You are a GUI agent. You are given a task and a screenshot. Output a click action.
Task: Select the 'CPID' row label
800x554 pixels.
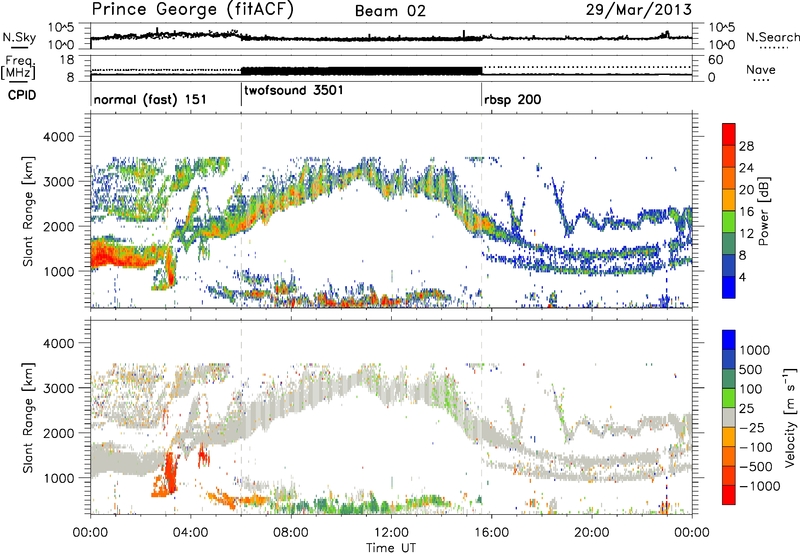22,95
